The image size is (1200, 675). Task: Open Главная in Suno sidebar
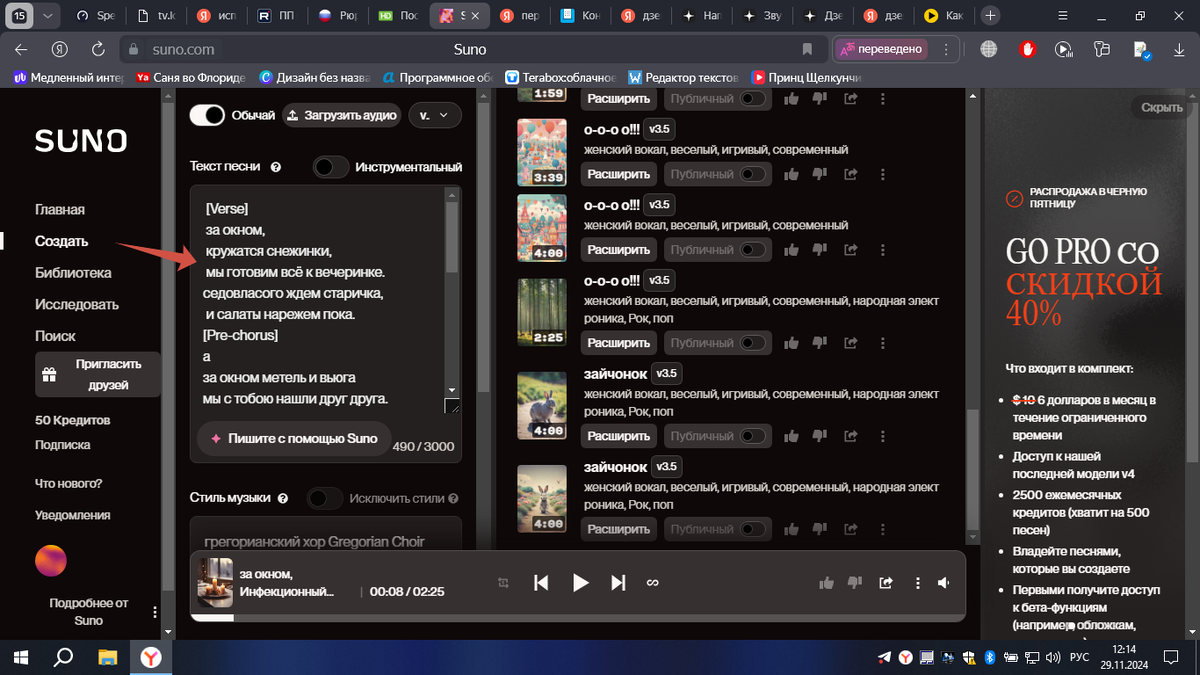point(60,209)
